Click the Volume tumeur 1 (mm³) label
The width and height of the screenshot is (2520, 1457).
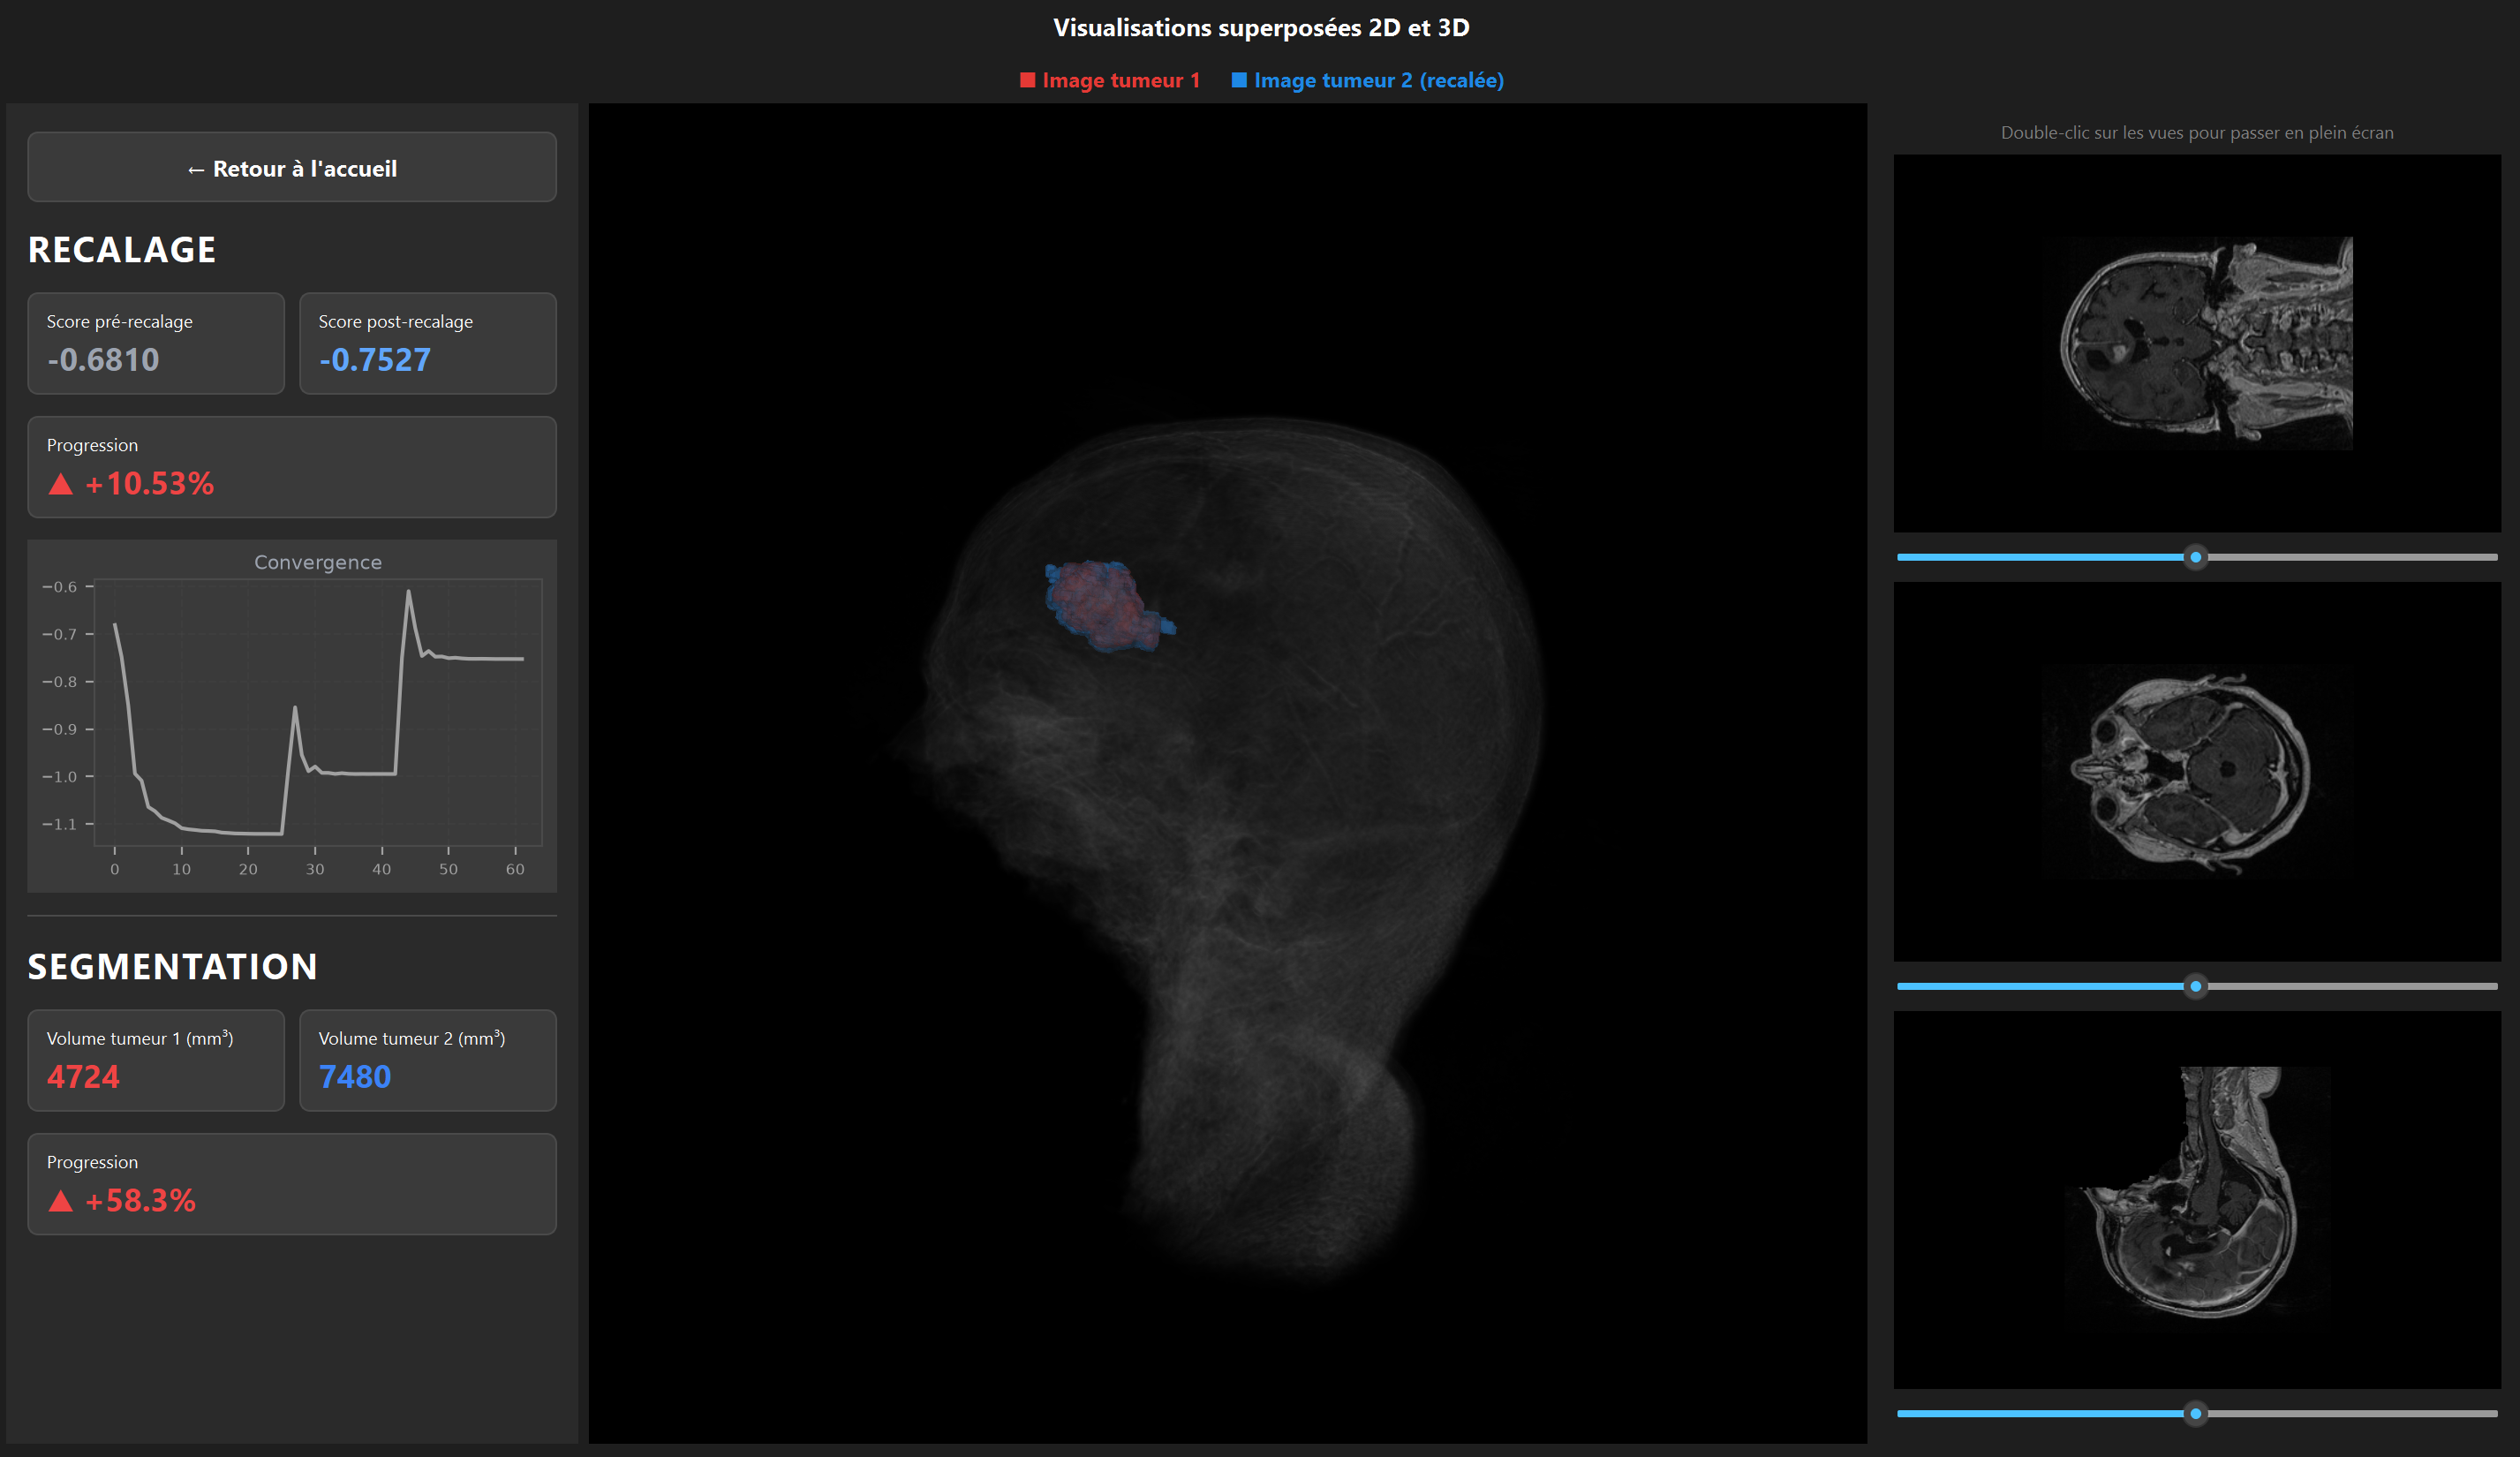140,1038
